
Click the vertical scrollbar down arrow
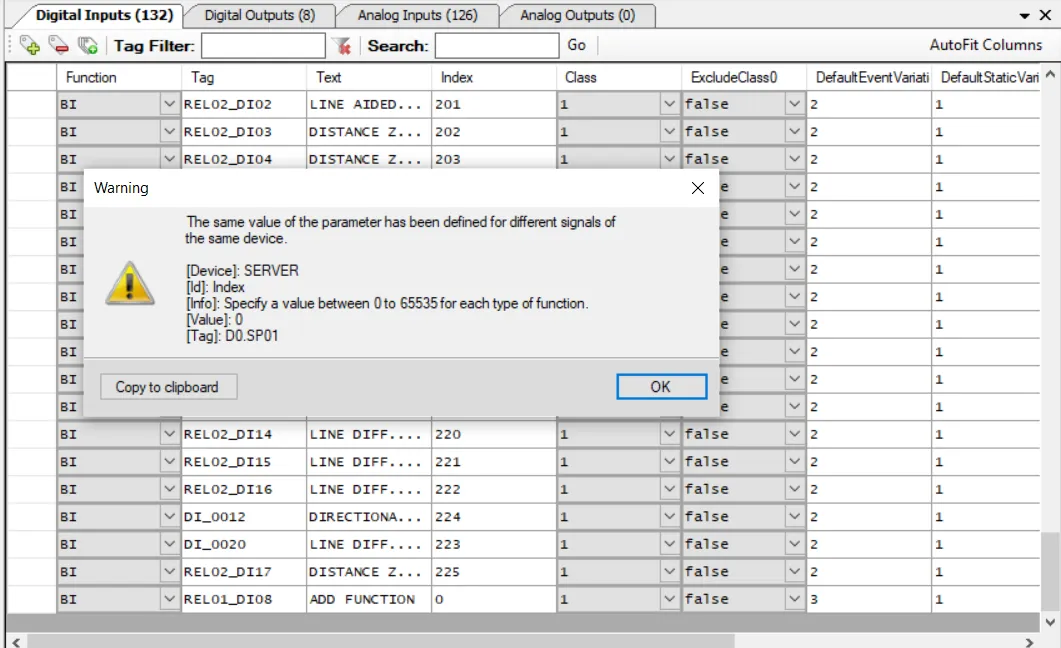(1050, 622)
